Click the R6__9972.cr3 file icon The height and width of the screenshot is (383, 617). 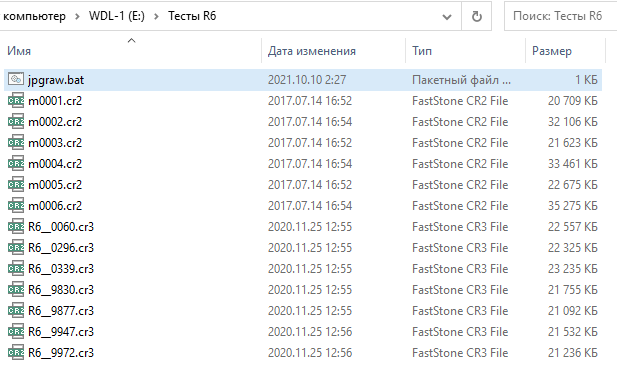16,353
